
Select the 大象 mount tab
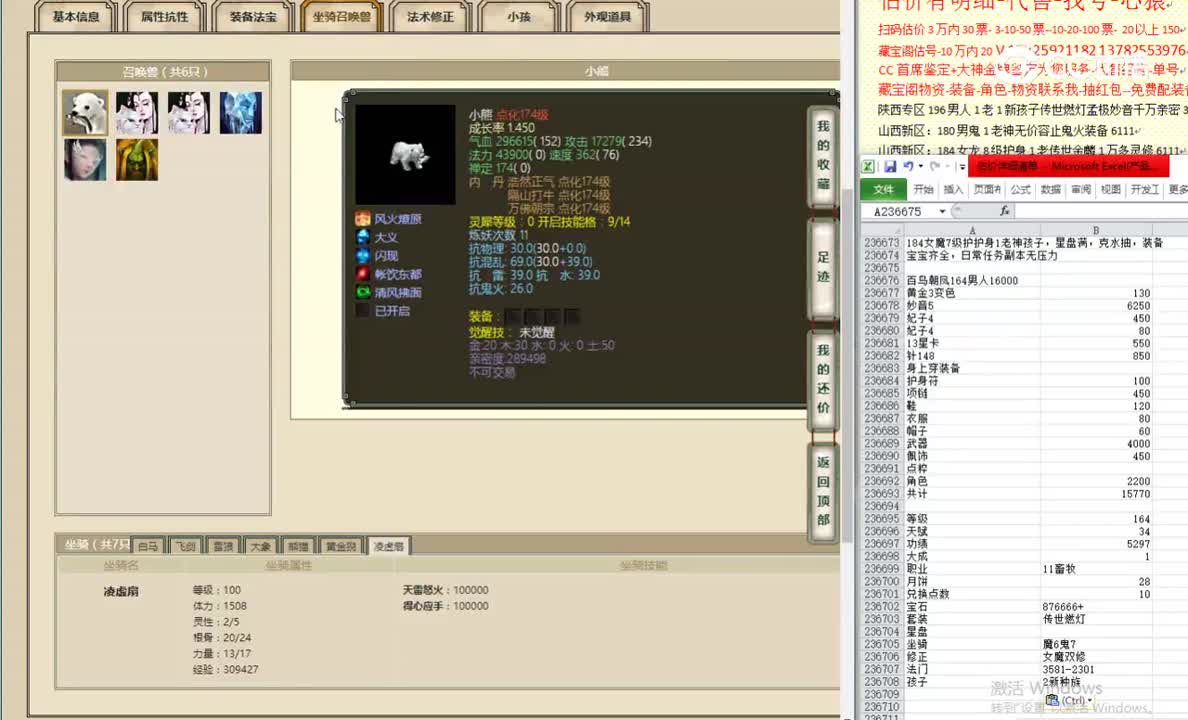pos(261,546)
